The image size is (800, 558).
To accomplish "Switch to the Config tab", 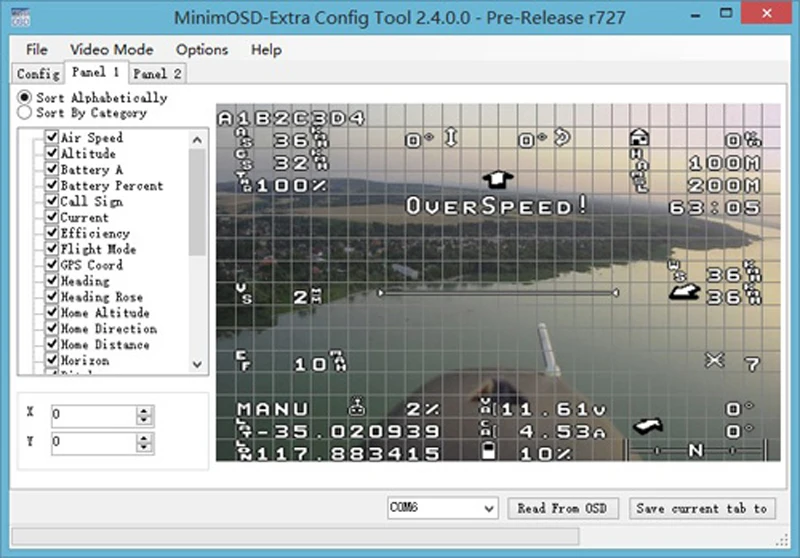I will (38, 74).
